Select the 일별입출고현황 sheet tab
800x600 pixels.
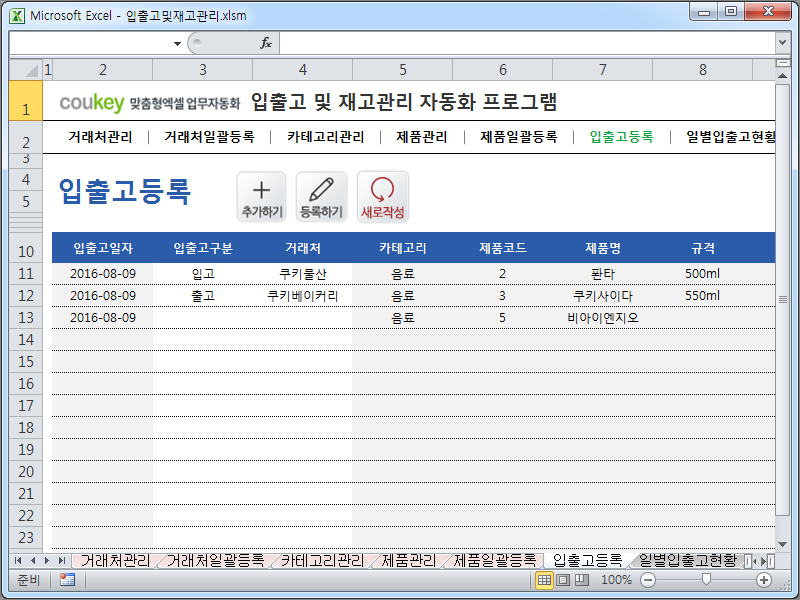point(688,561)
